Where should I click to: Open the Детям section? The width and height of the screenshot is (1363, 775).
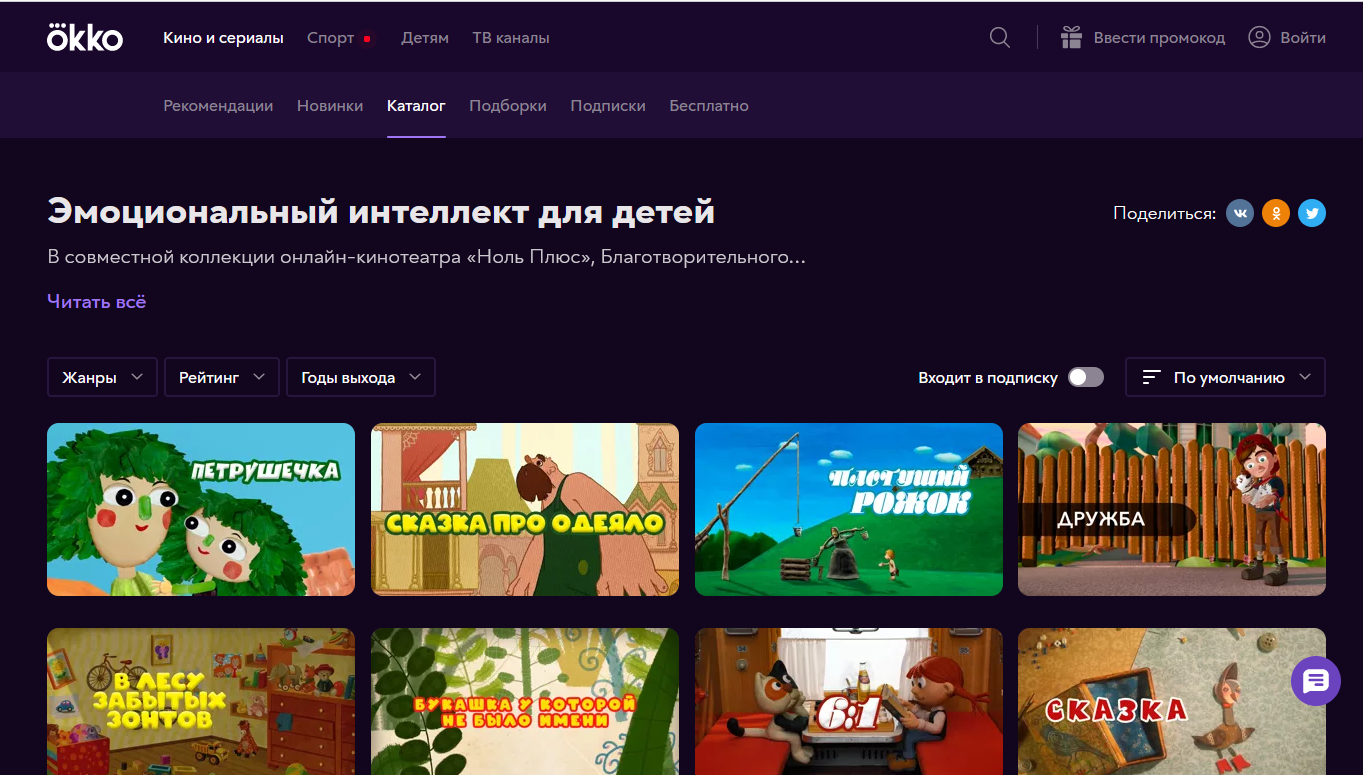click(x=425, y=38)
